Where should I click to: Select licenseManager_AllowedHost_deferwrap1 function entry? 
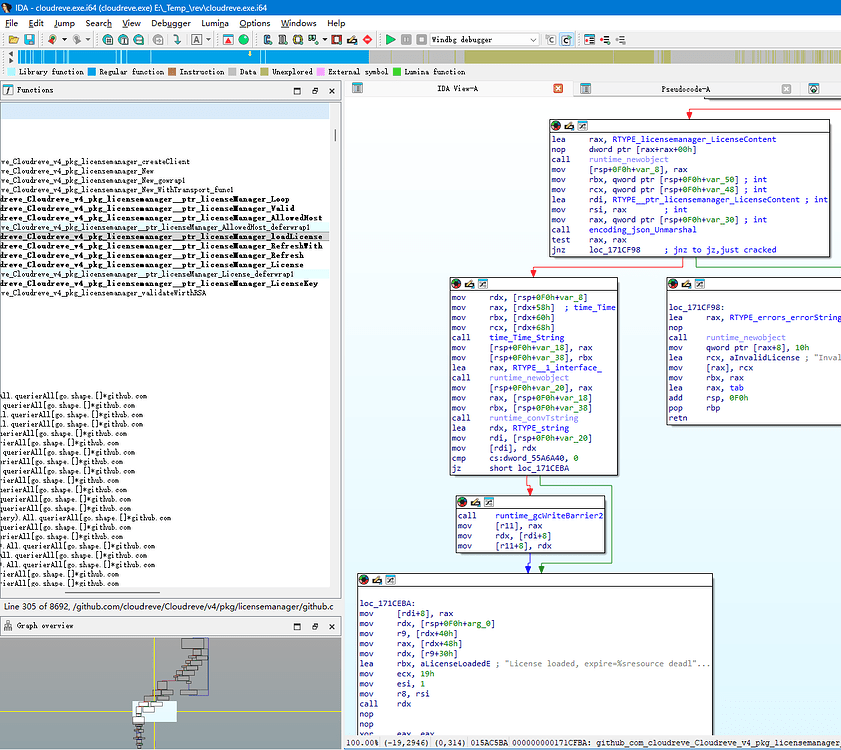point(164,227)
